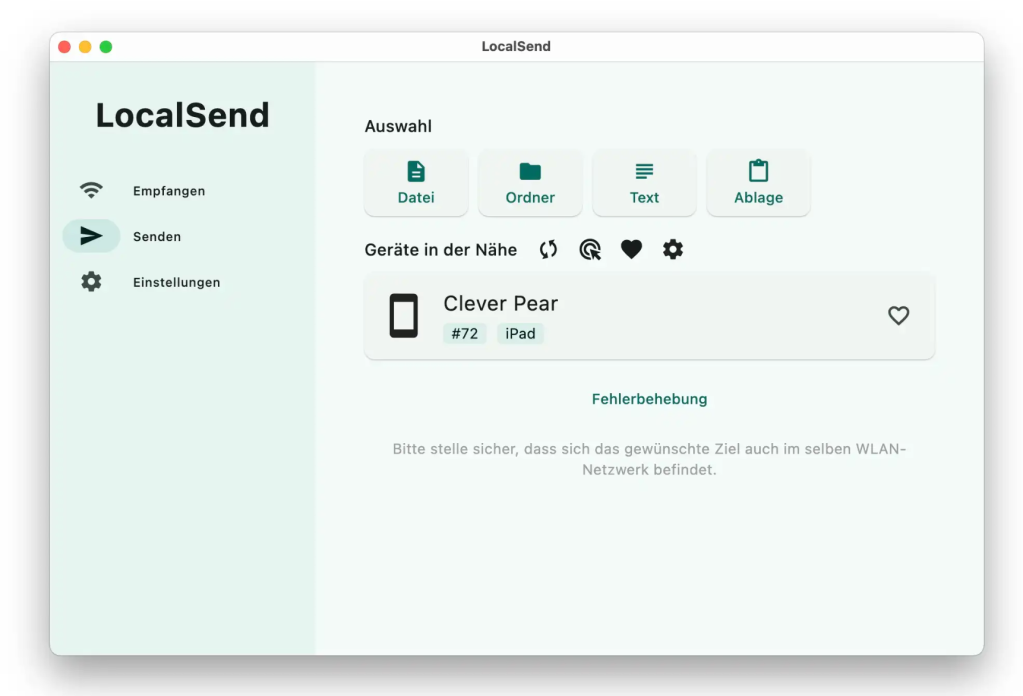Click the paper plane Senden icon
The image size is (1023, 696).
click(91, 236)
